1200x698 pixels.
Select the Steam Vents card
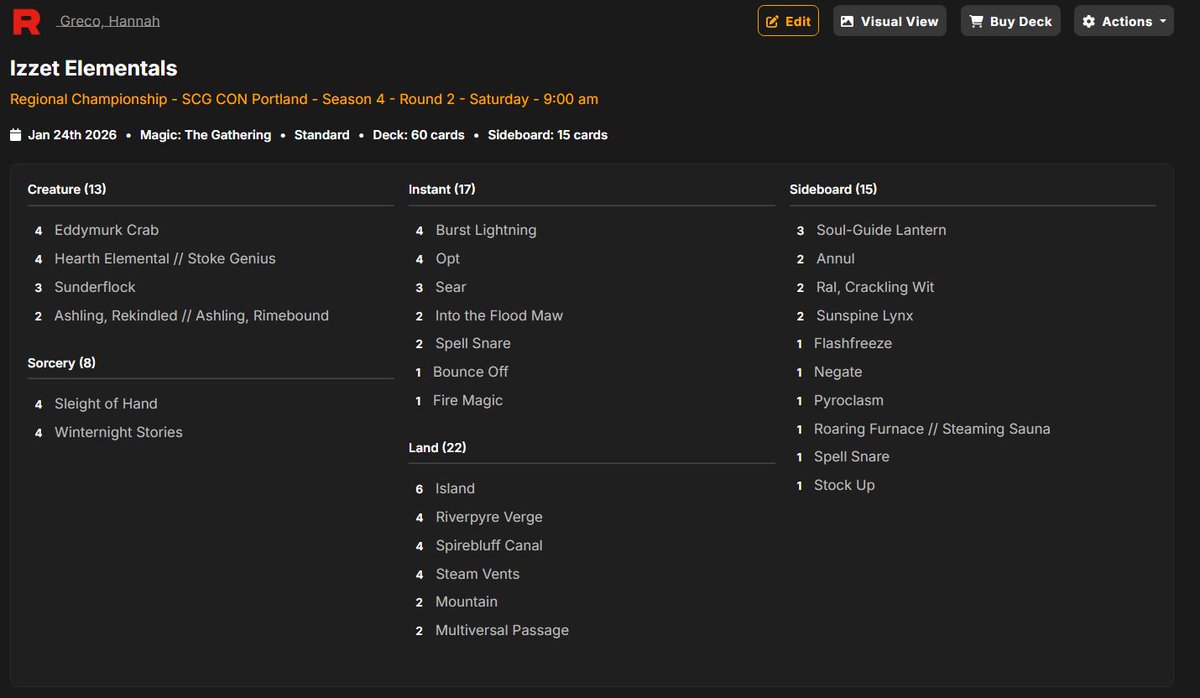point(478,574)
